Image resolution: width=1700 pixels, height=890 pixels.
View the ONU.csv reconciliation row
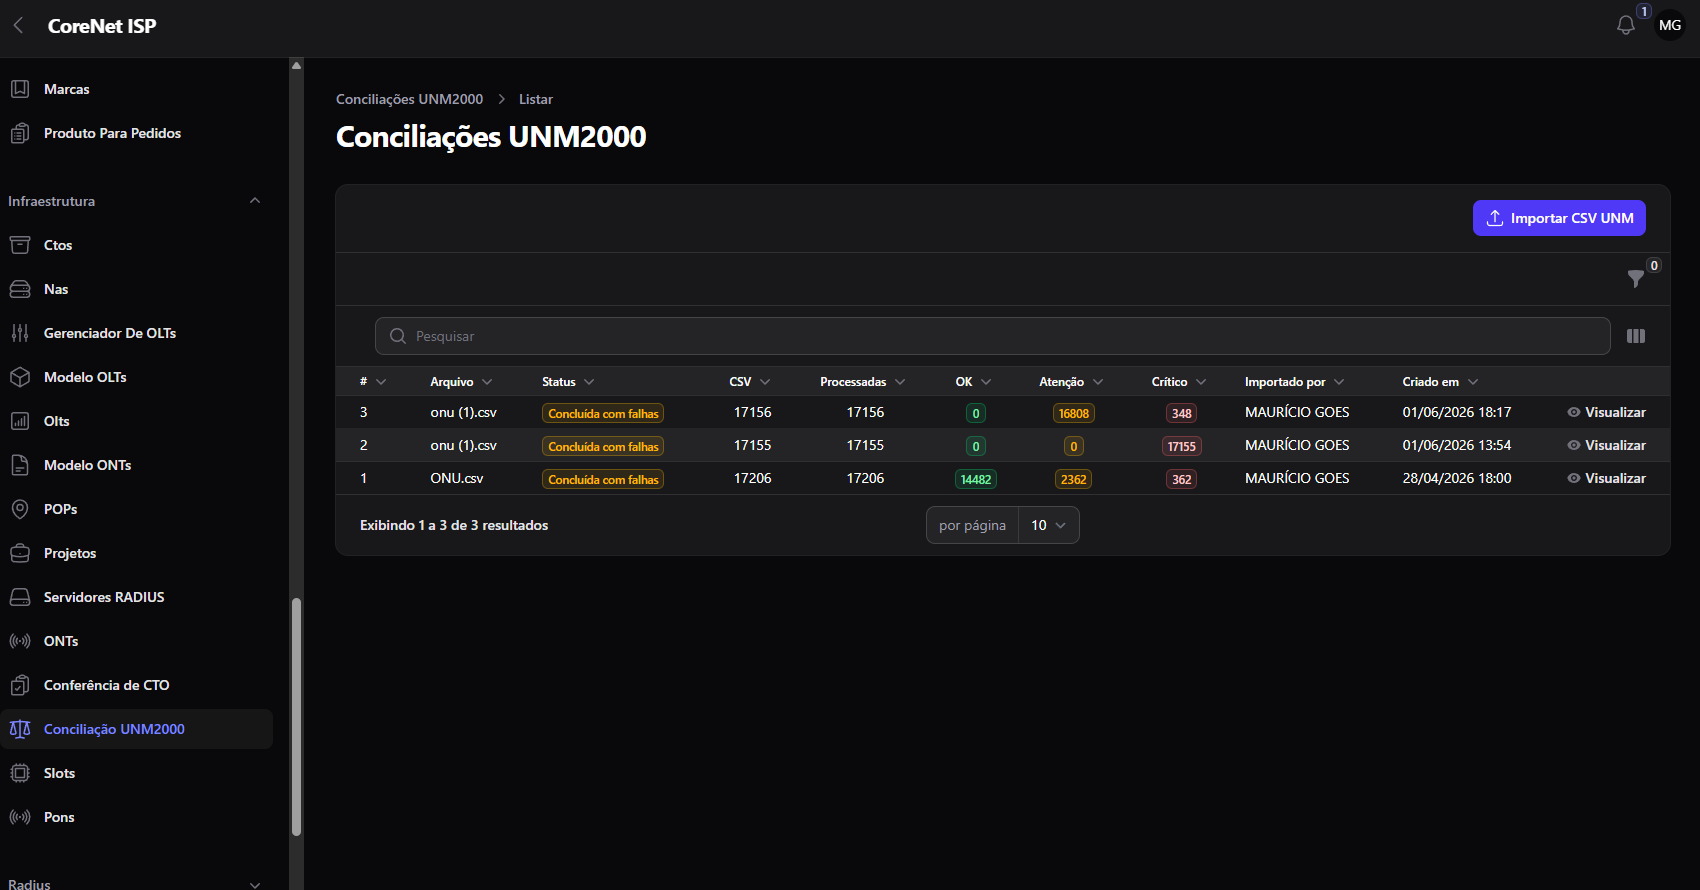(x=1606, y=478)
